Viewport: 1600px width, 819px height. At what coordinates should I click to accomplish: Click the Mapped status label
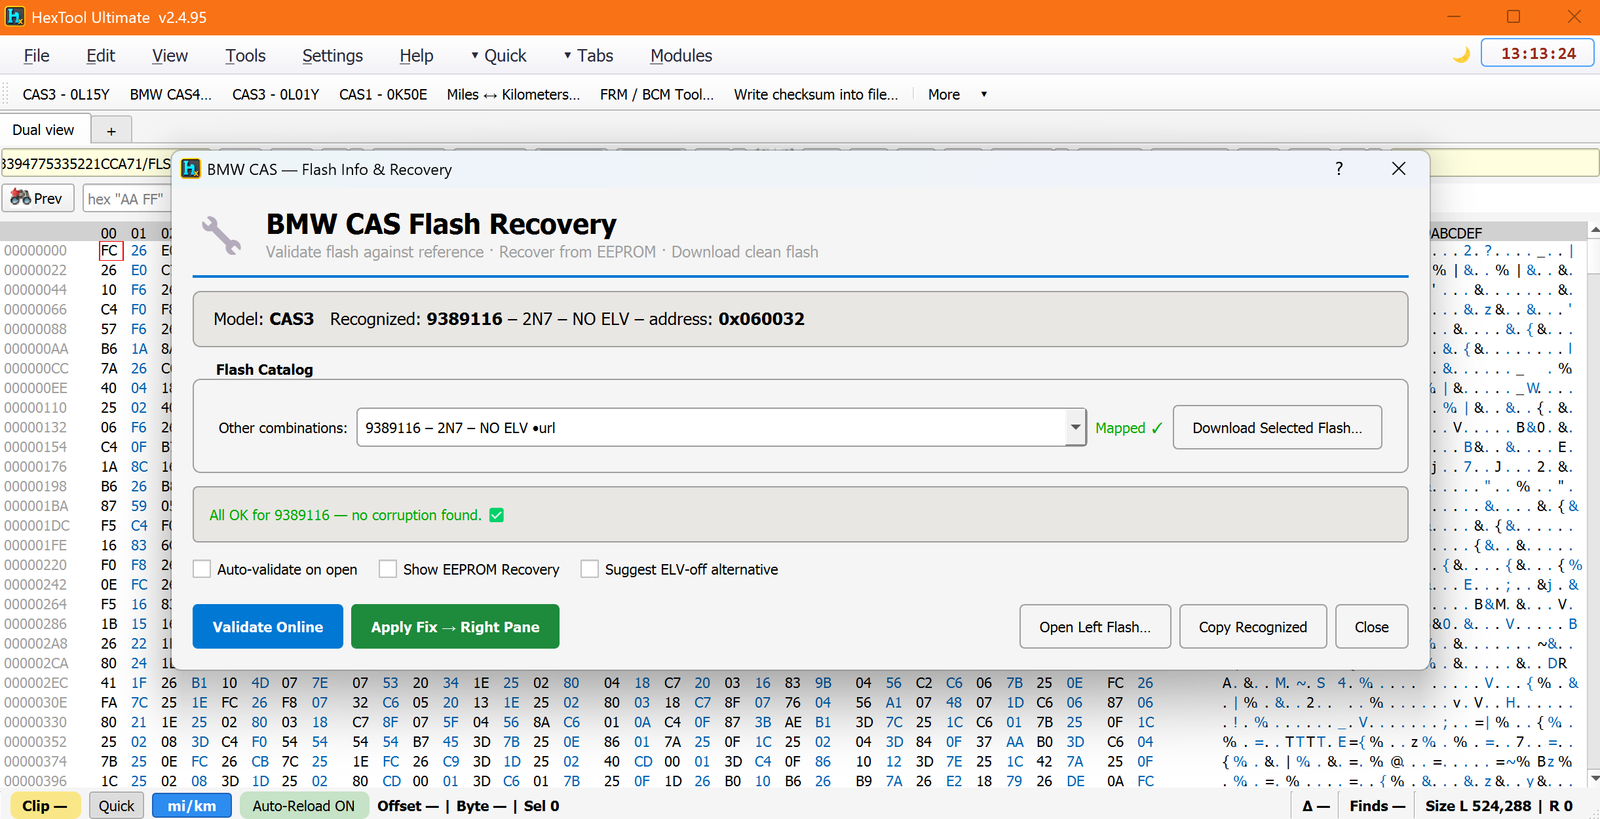(1129, 428)
